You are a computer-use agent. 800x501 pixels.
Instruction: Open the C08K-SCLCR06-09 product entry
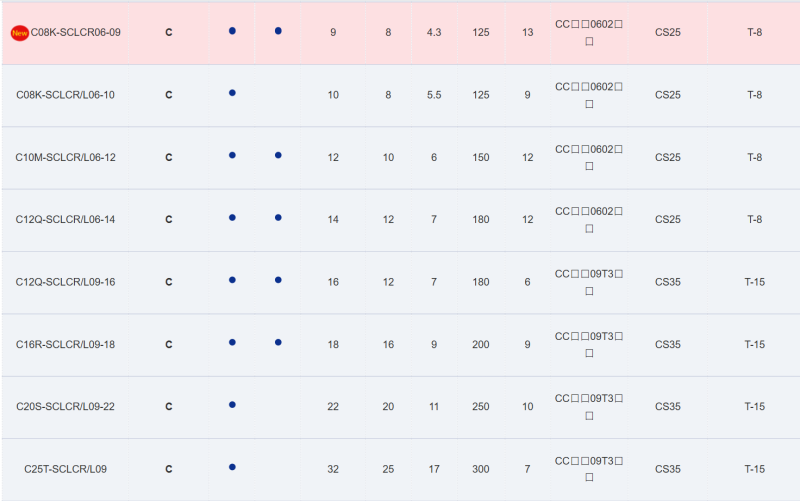coord(76,33)
